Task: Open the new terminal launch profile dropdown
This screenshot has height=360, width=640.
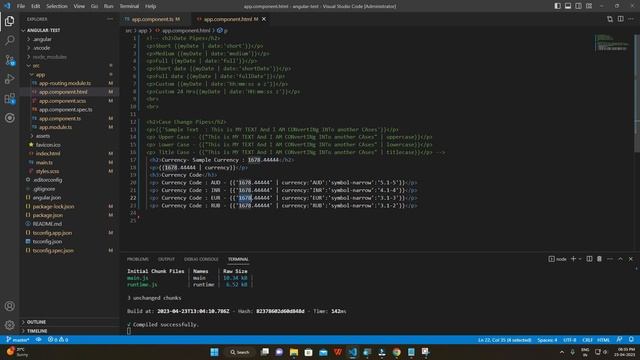Action: [580, 259]
